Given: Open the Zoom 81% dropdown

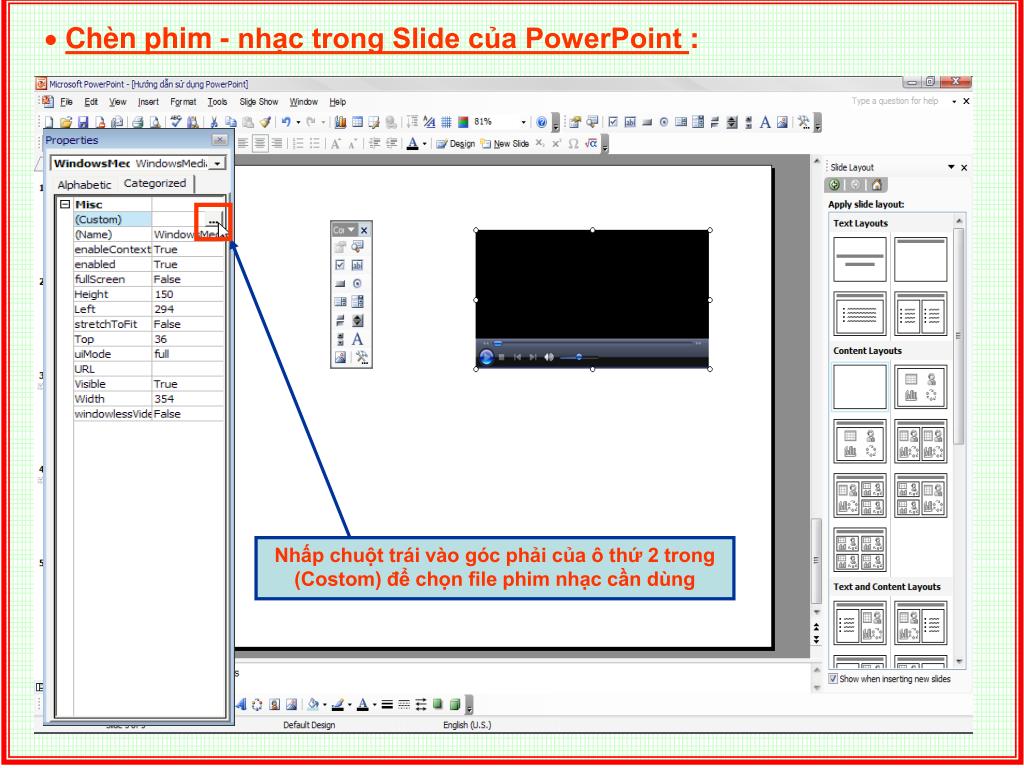Looking at the screenshot, I should pos(523,122).
